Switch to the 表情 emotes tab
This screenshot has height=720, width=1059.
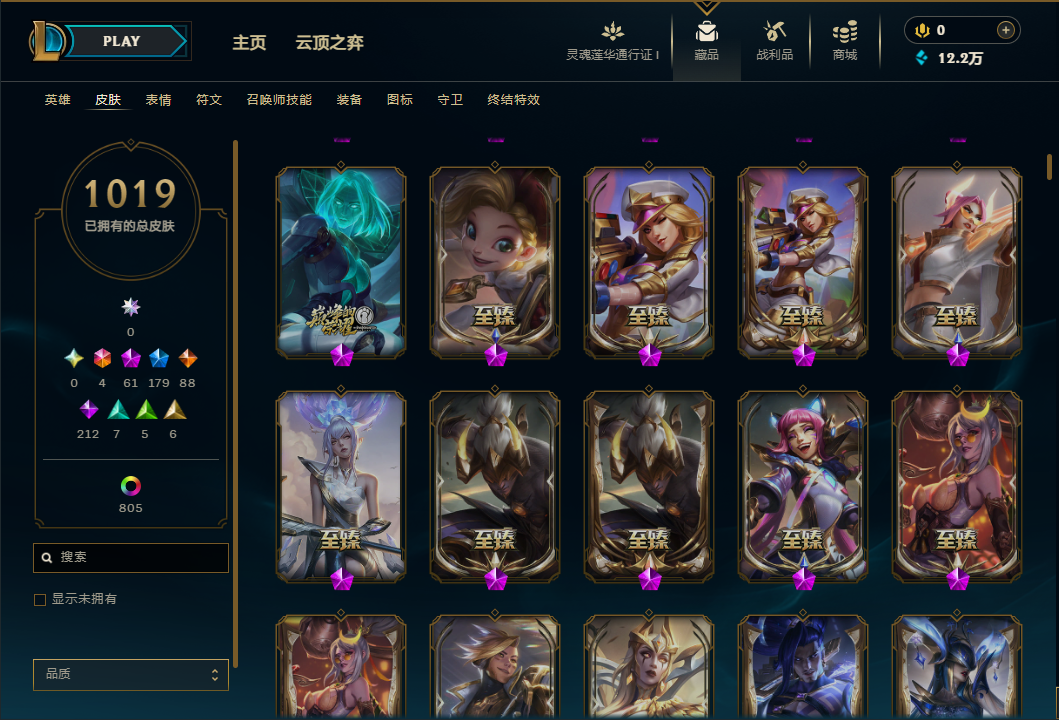(x=159, y=100)
